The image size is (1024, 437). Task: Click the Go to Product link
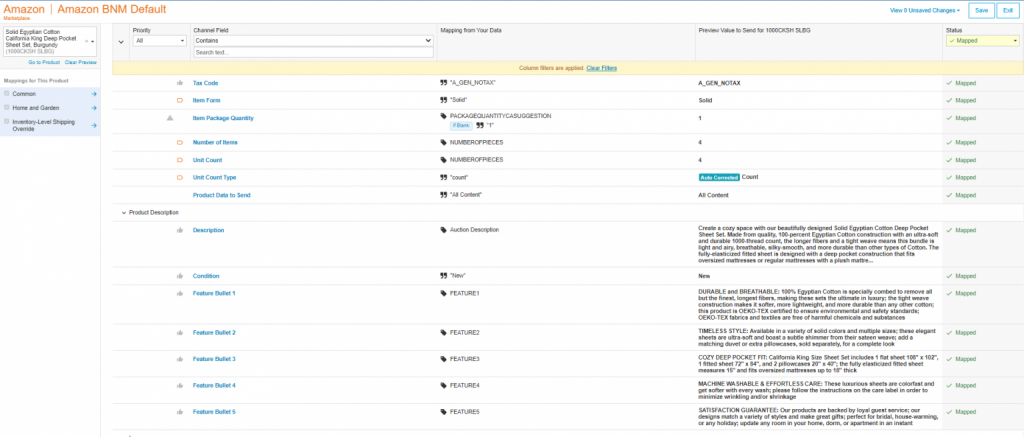44,62
